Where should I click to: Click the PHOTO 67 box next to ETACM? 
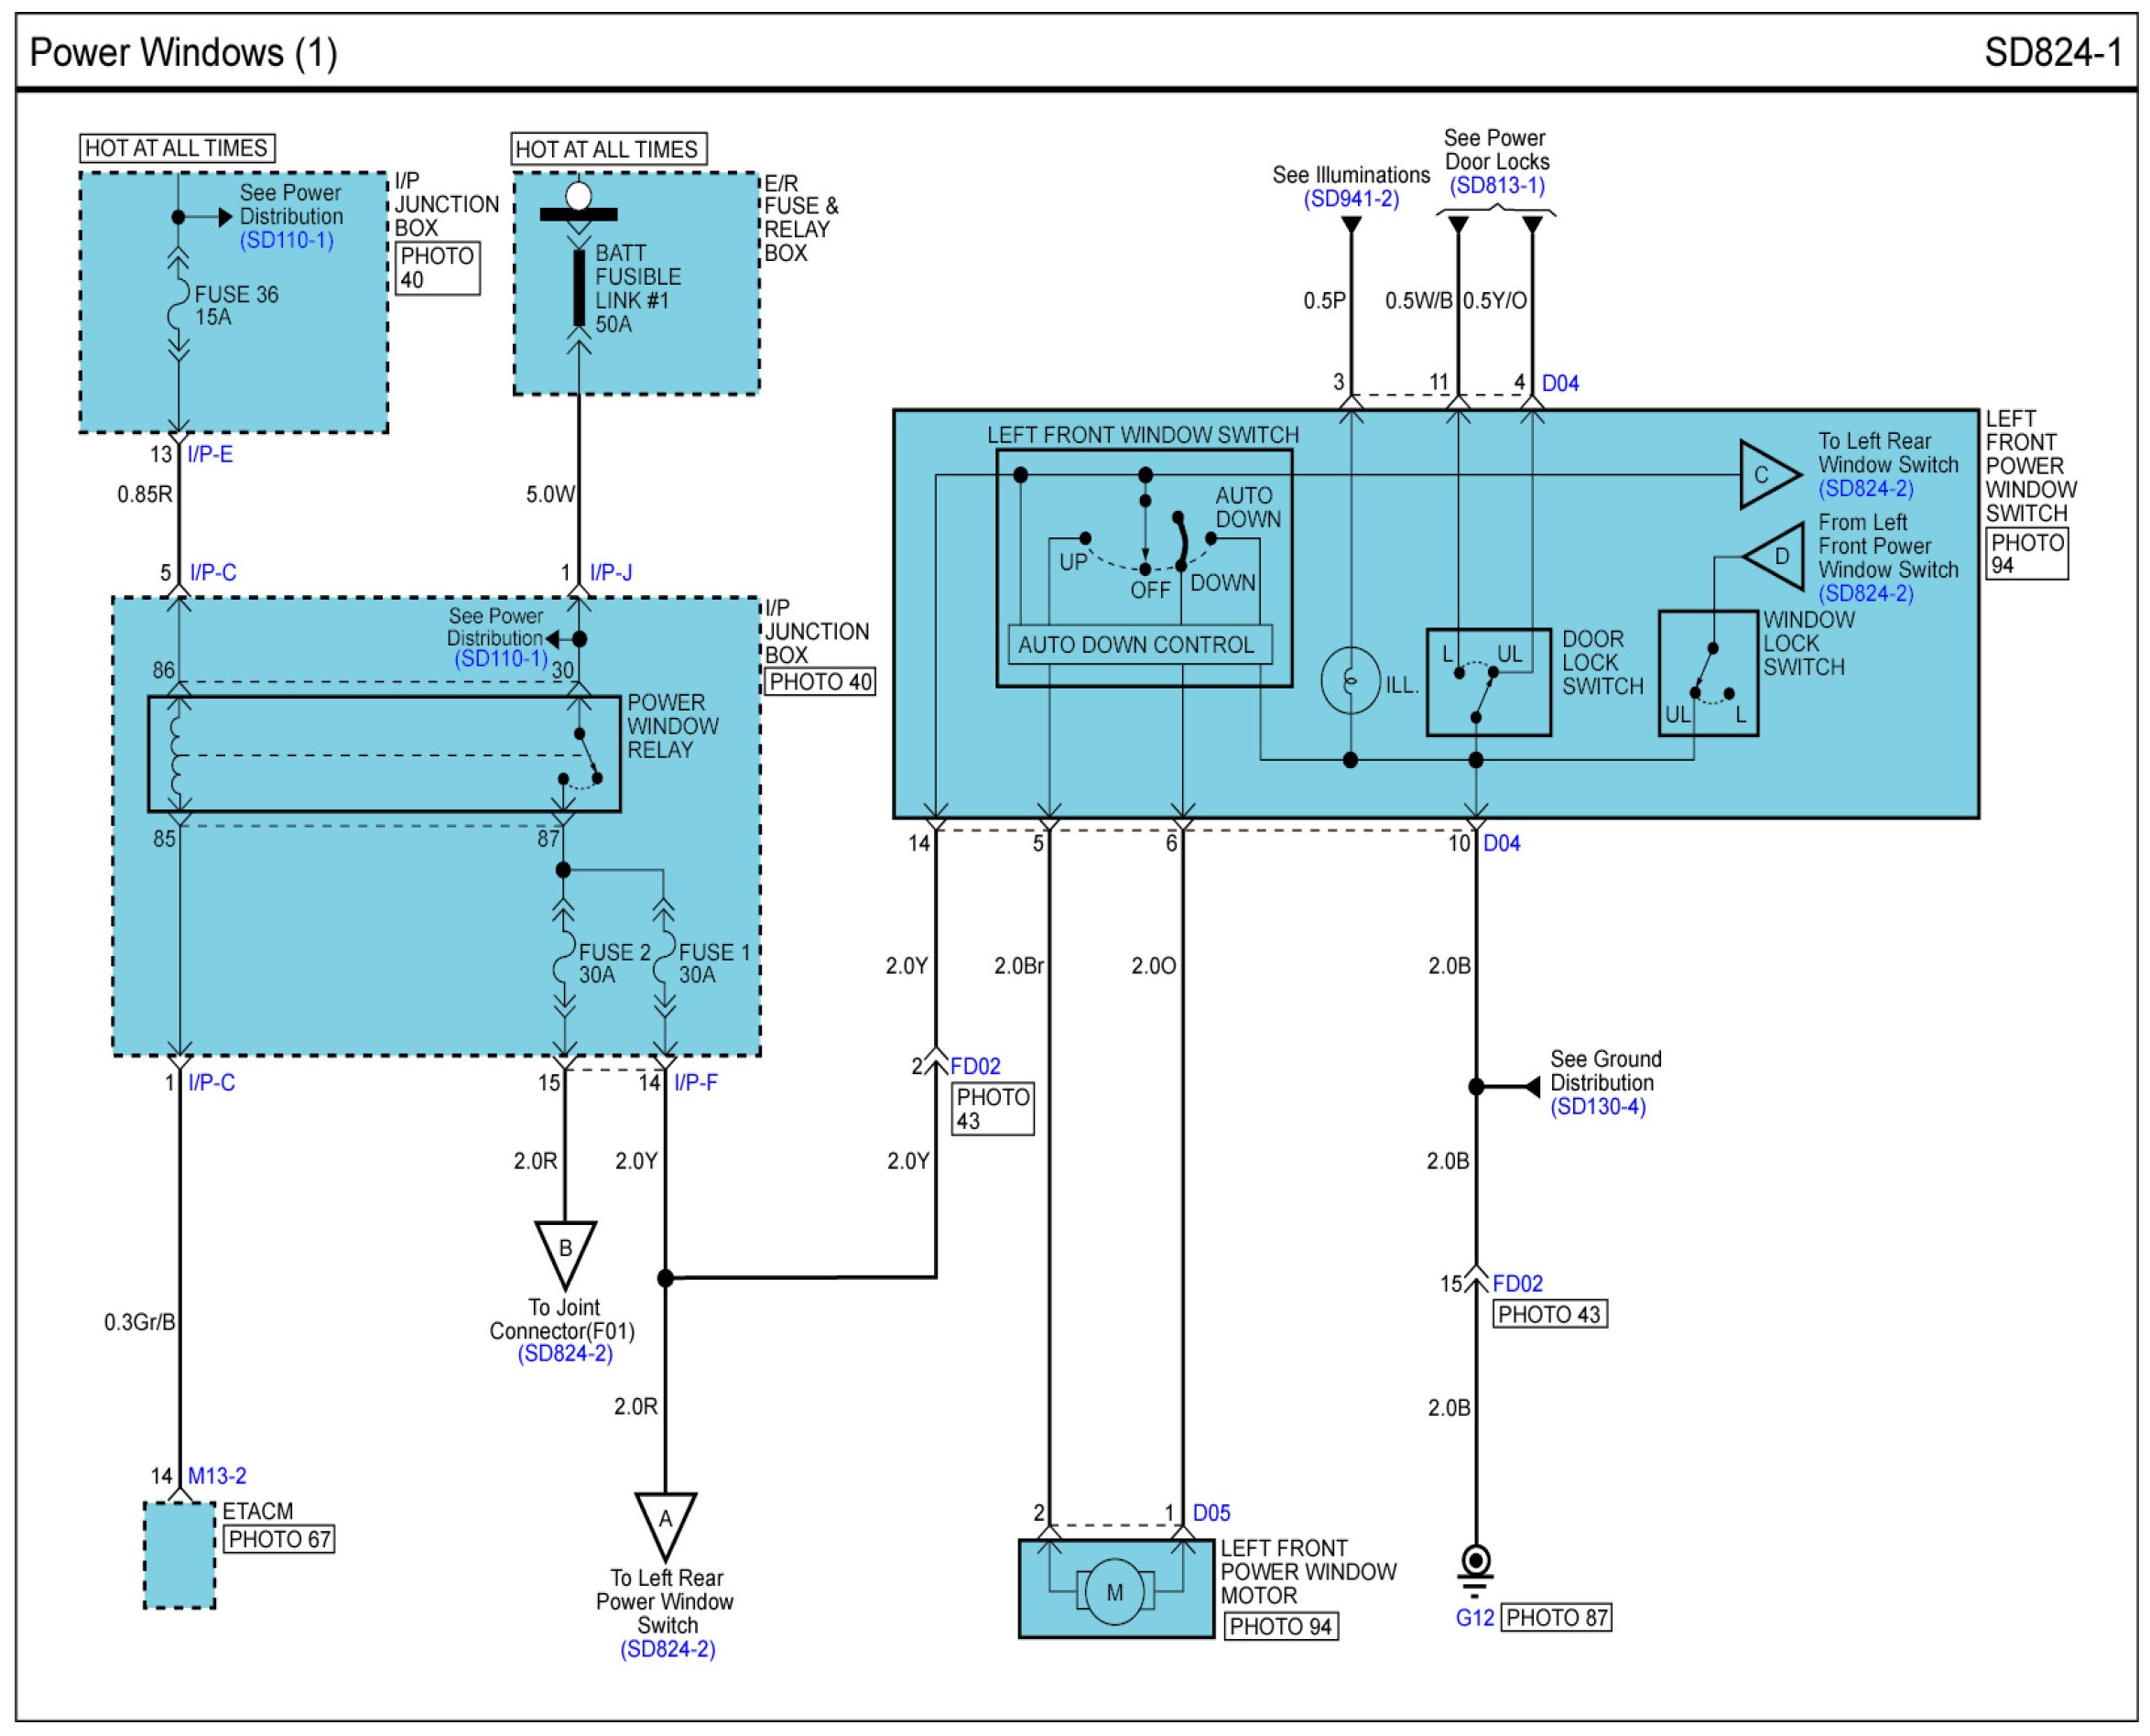pyautogui.click(x=279, y=1539)
